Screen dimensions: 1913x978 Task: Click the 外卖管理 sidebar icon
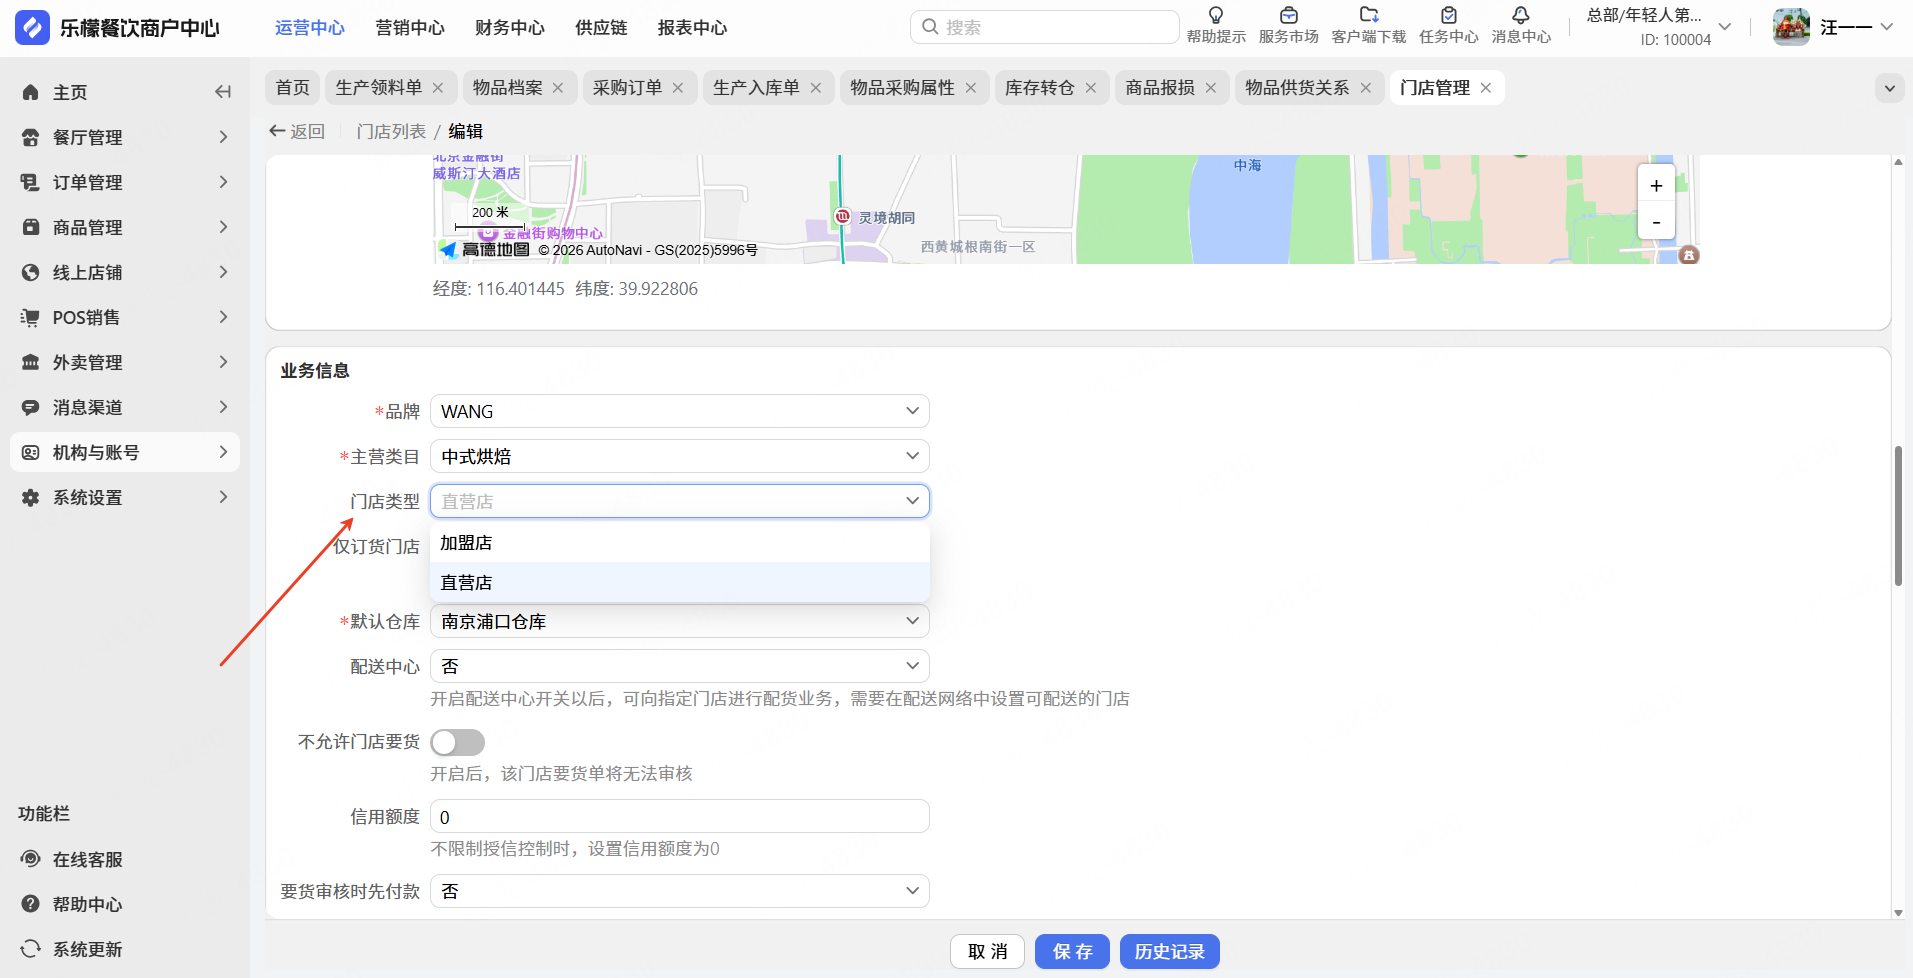coord(31,362)
